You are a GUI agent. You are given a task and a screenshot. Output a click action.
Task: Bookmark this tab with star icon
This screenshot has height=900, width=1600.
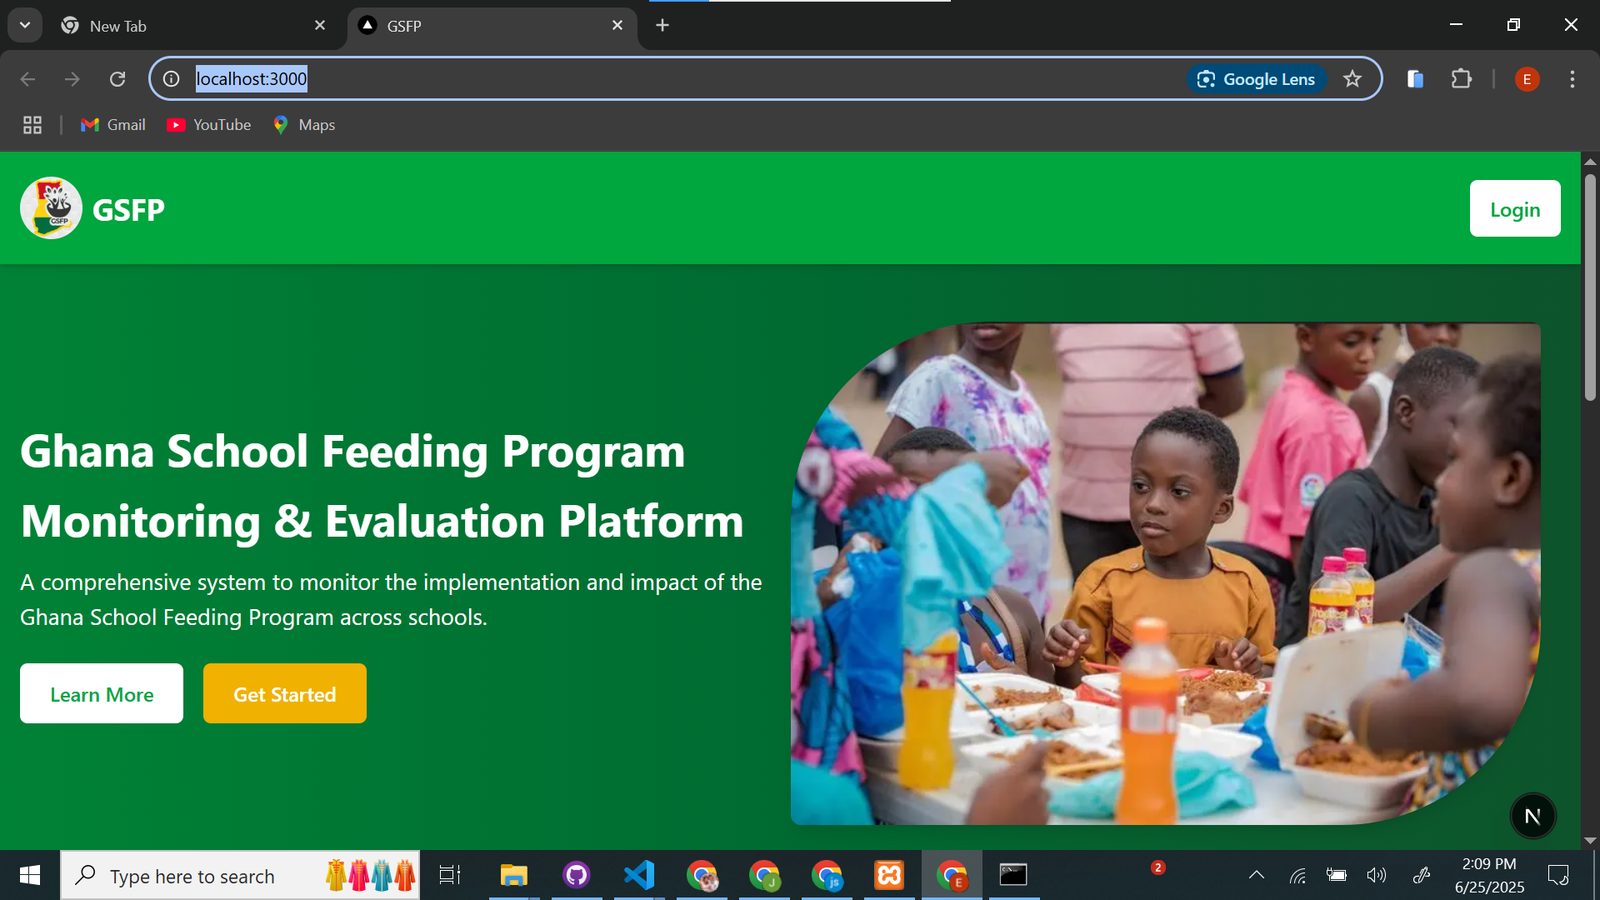[x=1352, y=79]
